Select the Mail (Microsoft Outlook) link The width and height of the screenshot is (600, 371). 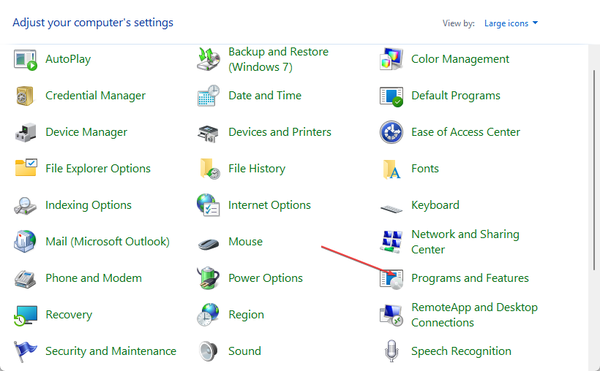108,242
